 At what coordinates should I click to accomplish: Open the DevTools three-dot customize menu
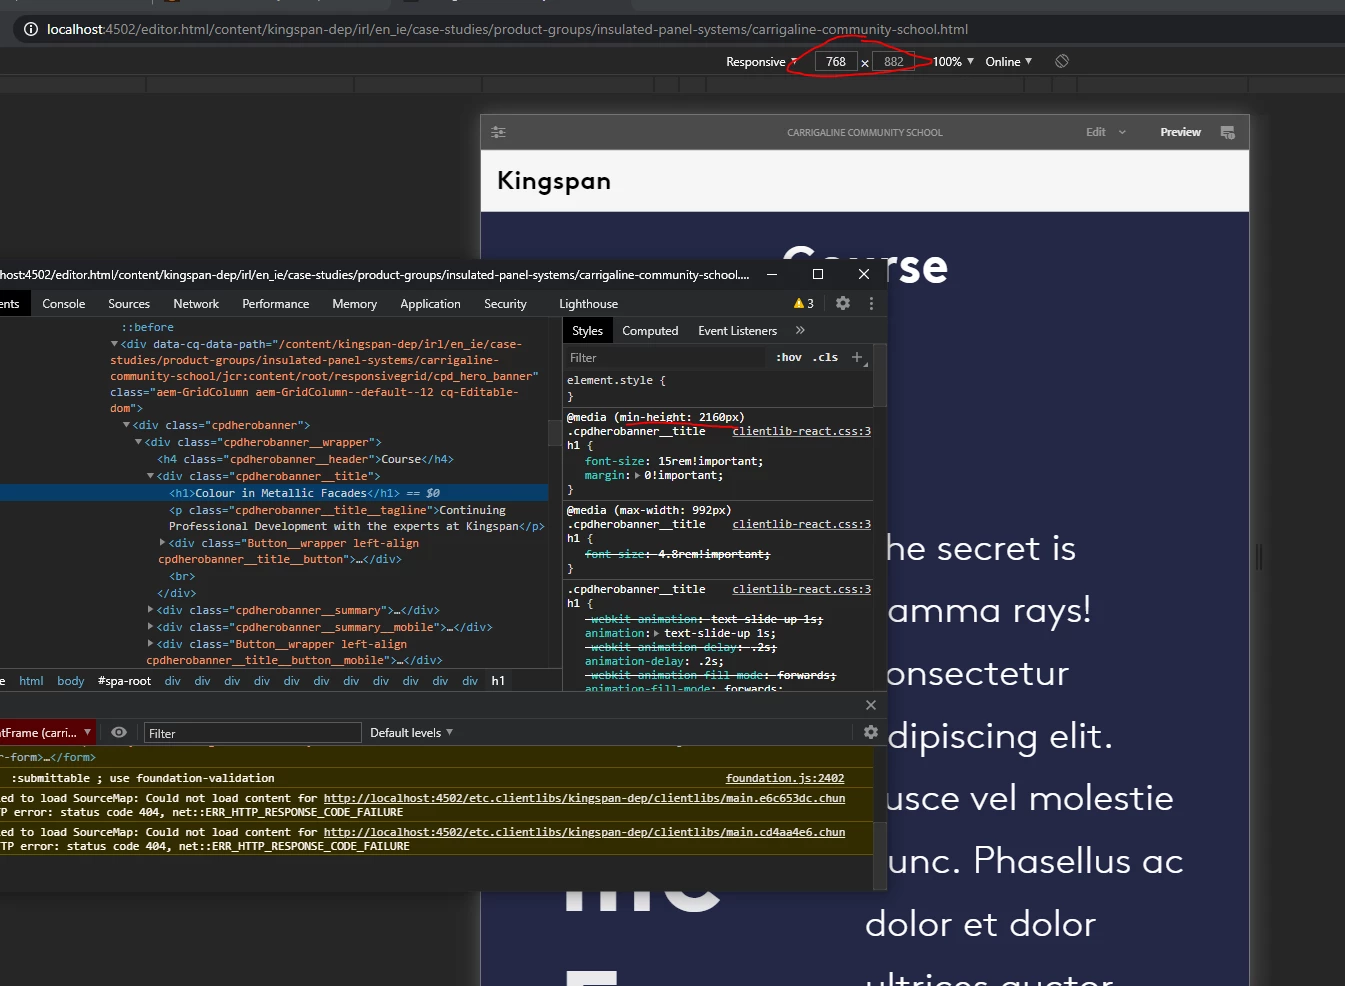tap(871, 303)
